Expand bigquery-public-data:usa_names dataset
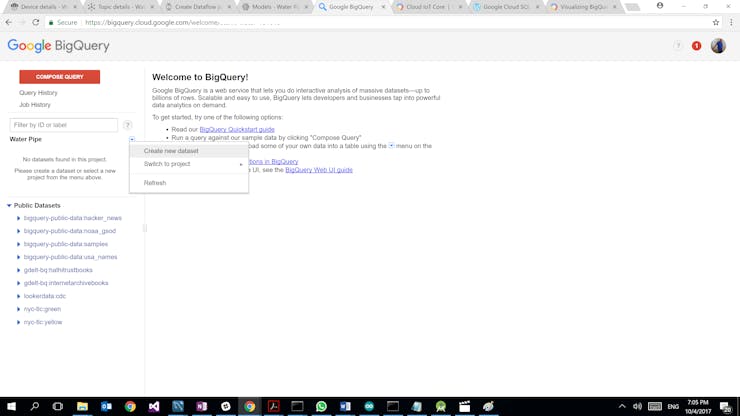The height and width of the screenshot is (416, 740). coord(18,257)
